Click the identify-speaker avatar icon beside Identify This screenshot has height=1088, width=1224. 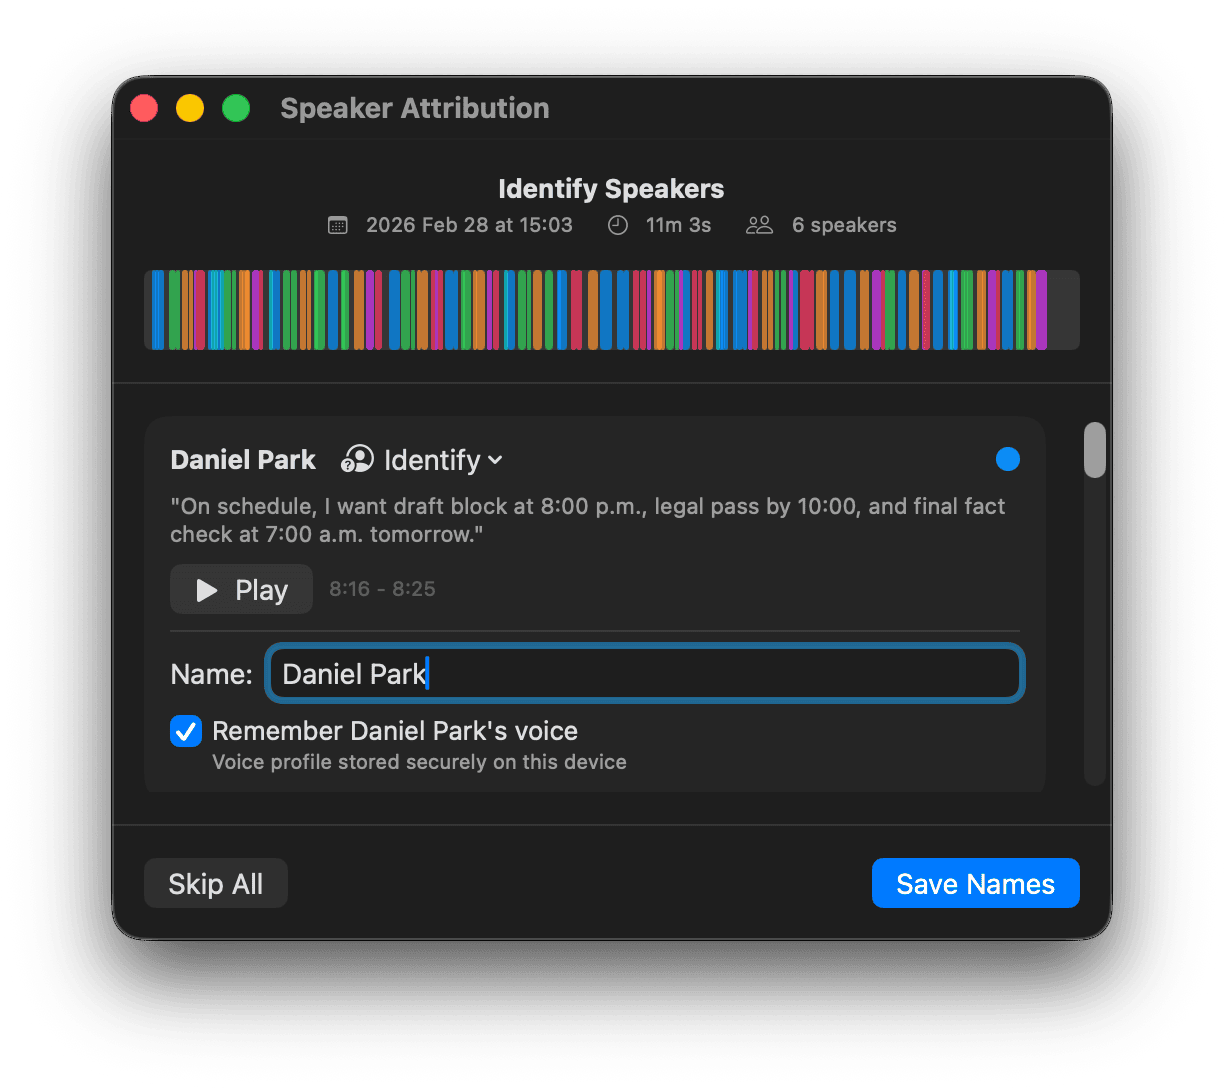(357, 459)
